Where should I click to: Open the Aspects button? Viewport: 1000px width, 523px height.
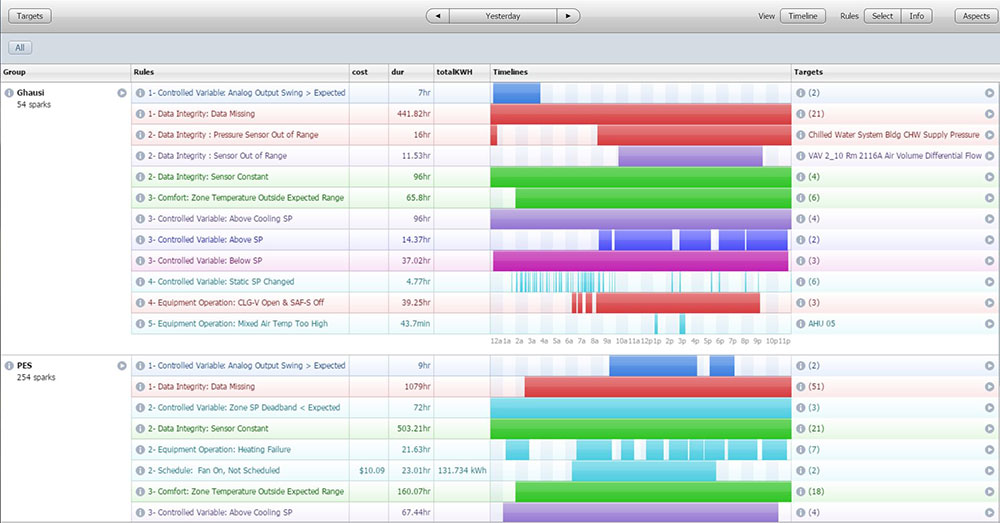point(976,16)
